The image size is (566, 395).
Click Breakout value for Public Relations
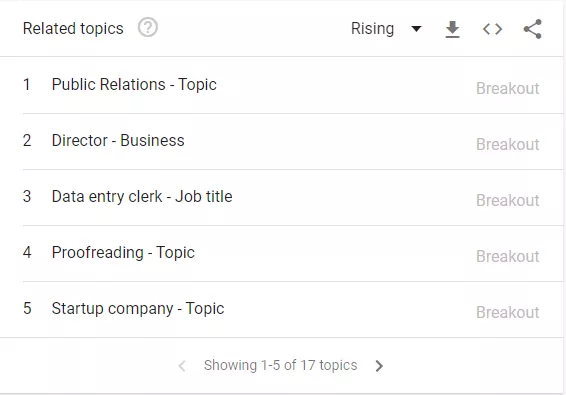click(x=508, y=88)
